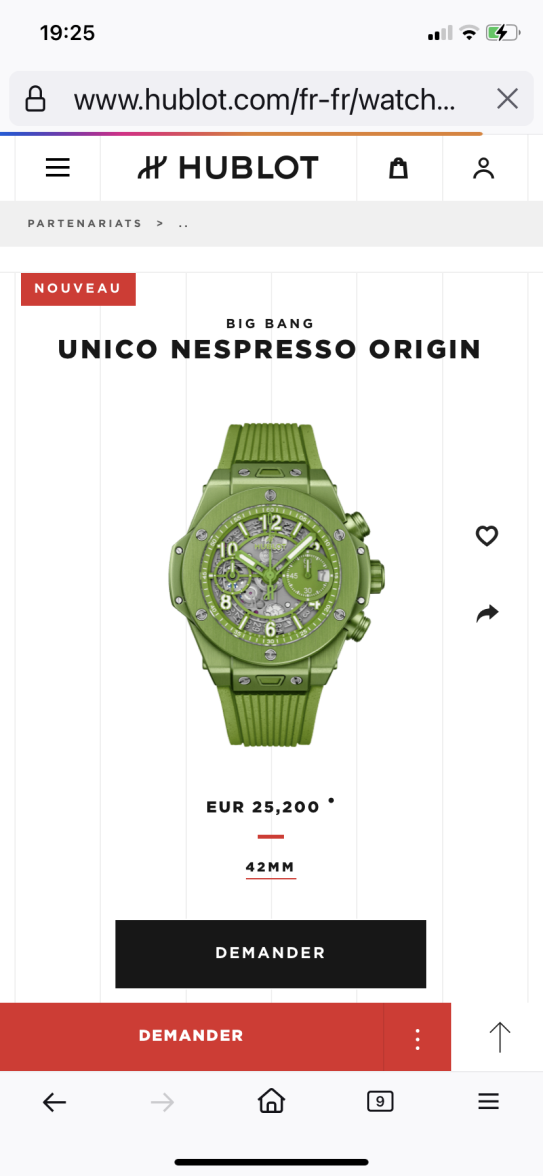
Task: Tap the scroll-to-top arrow
Action: coord(499,1036)
